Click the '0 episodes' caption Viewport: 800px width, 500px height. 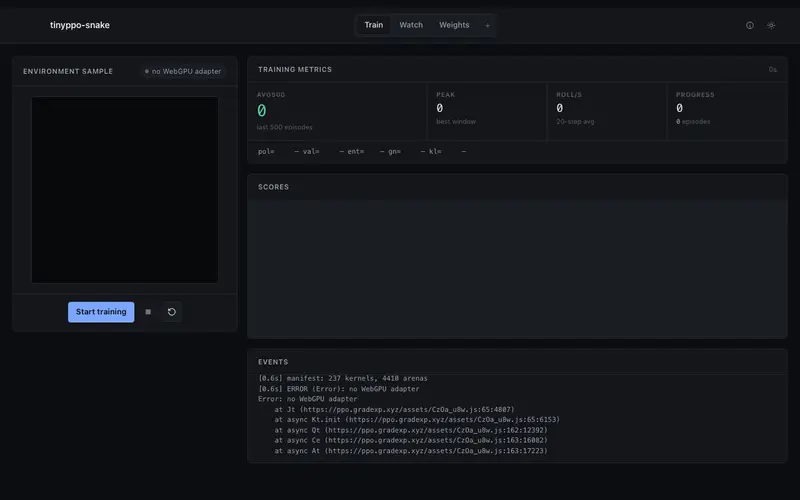pos(693,121)
